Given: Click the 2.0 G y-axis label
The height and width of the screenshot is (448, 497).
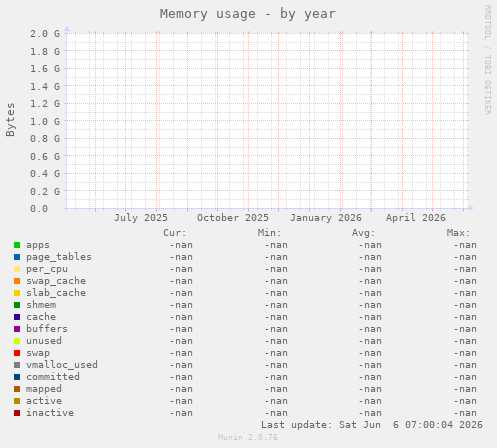Looking at the screenshot, I should tap(45, 34).
